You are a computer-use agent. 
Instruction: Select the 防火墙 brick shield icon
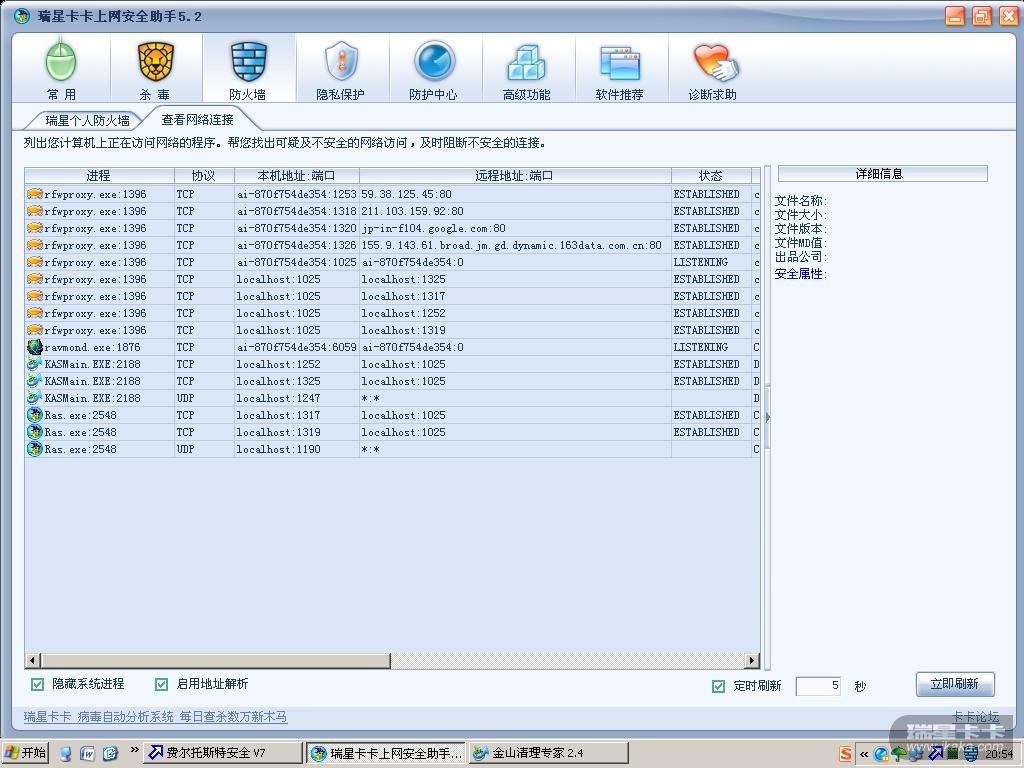(x=248, y=69)
